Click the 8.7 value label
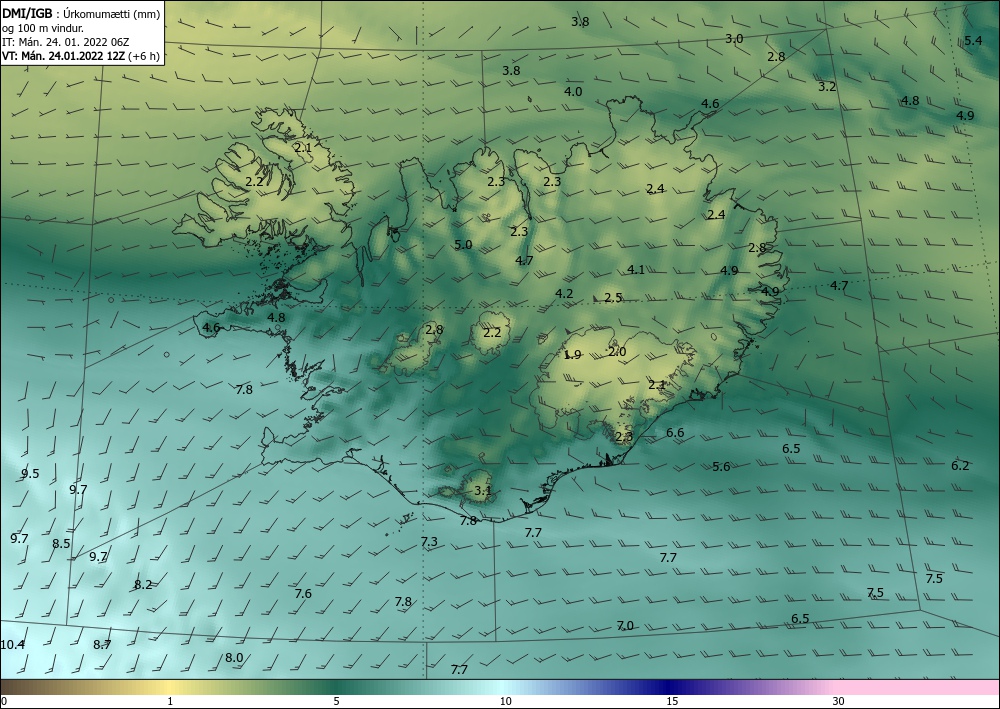Image resolution: width=1000 pixels, height=709 pixels. click(x=102, y=645)
